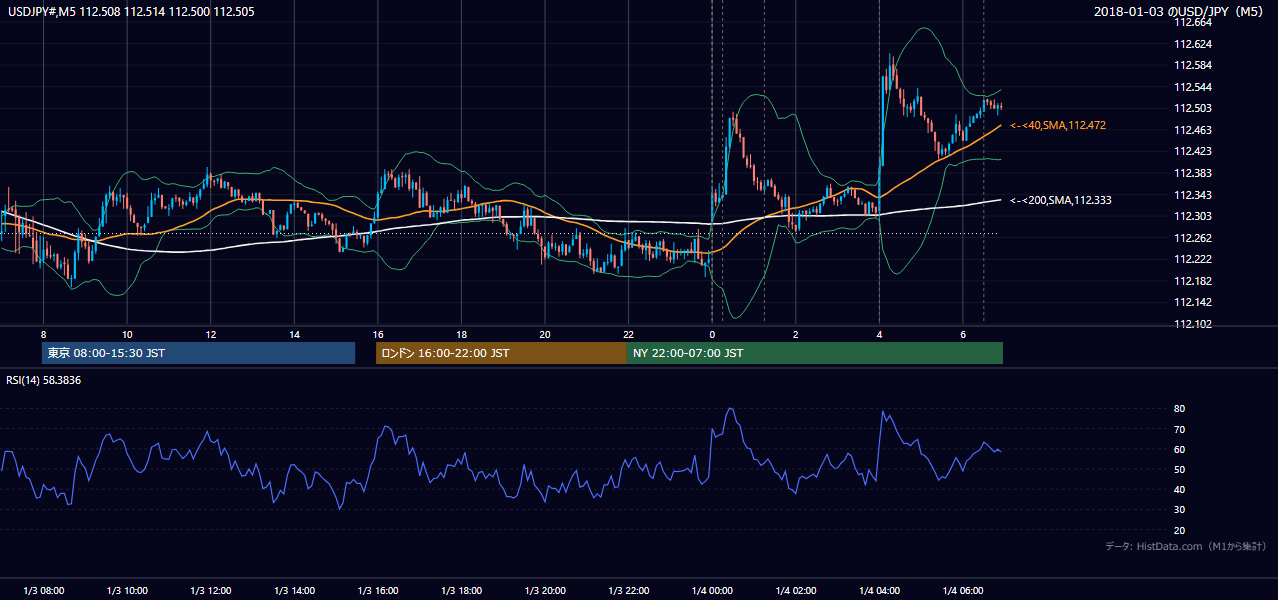Click the 112.303 price axis label
The width and height of the screenshot is (1278, 600).
(x=1192, y=217)
